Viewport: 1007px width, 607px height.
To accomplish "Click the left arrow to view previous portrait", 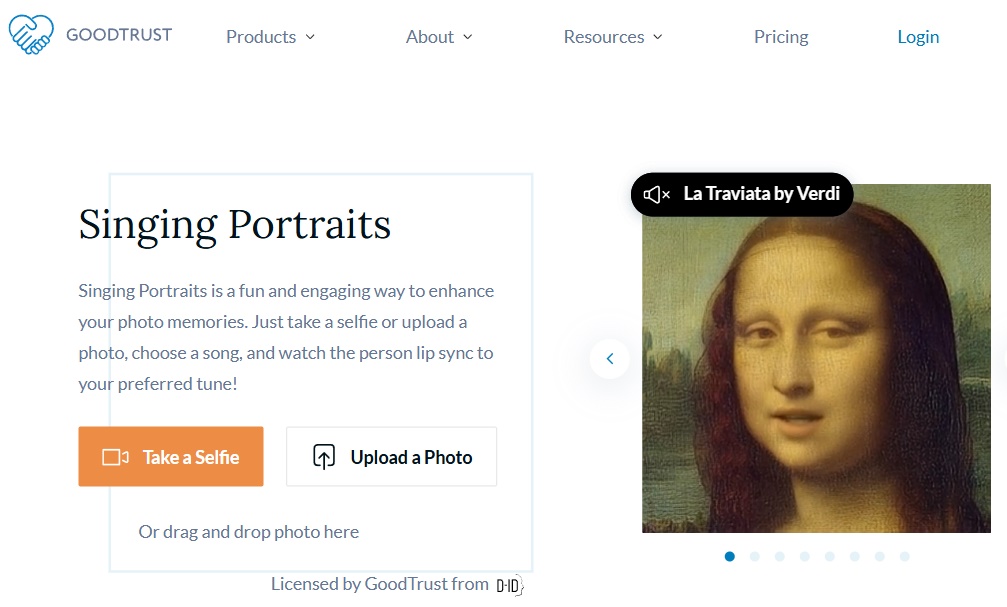I will pos(610,358).
